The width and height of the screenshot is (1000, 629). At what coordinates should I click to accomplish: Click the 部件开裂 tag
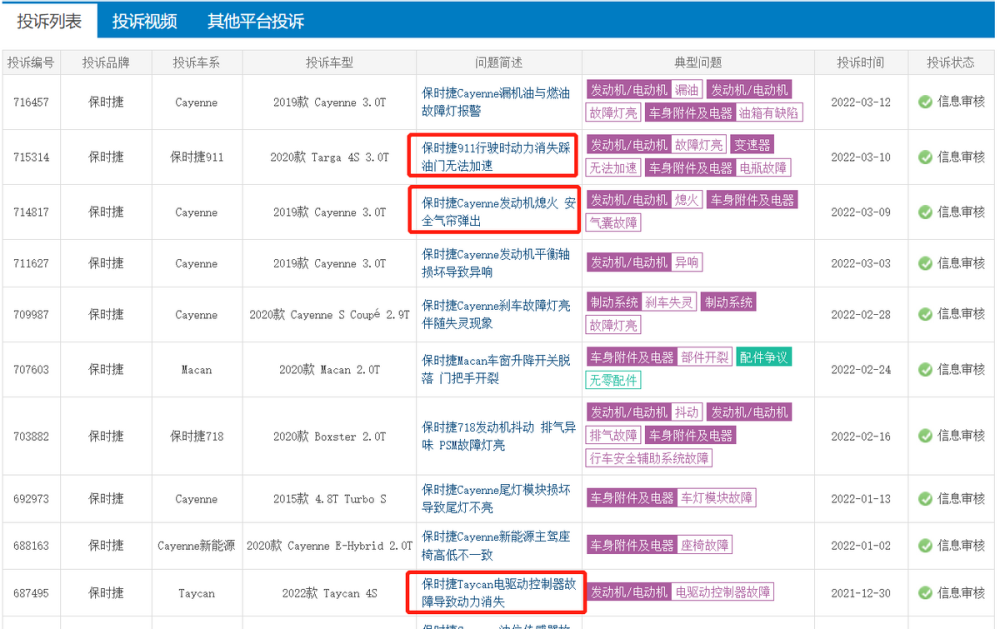pos(704,357)
